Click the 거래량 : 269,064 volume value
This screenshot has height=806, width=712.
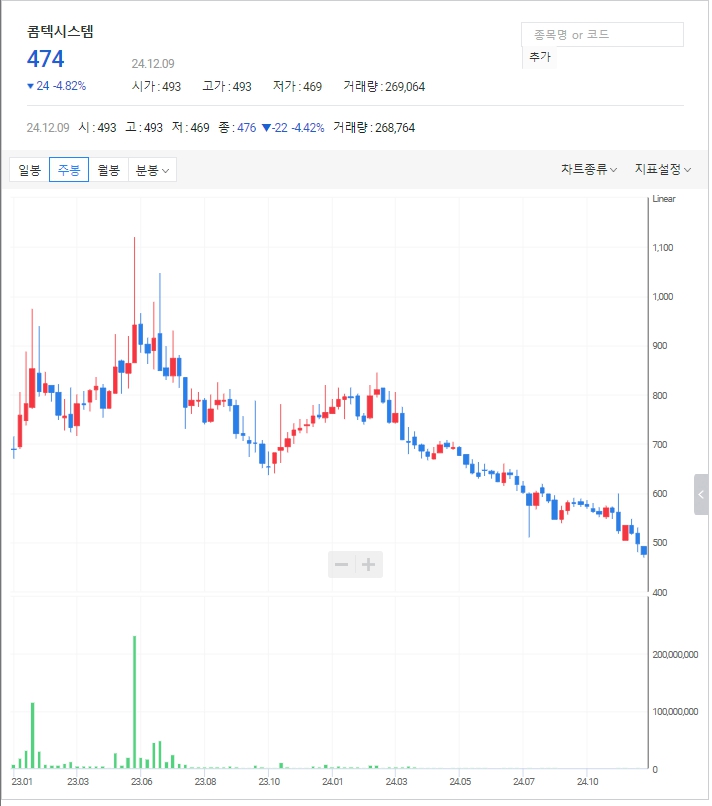pyautogui.click(x=384, y=86)
